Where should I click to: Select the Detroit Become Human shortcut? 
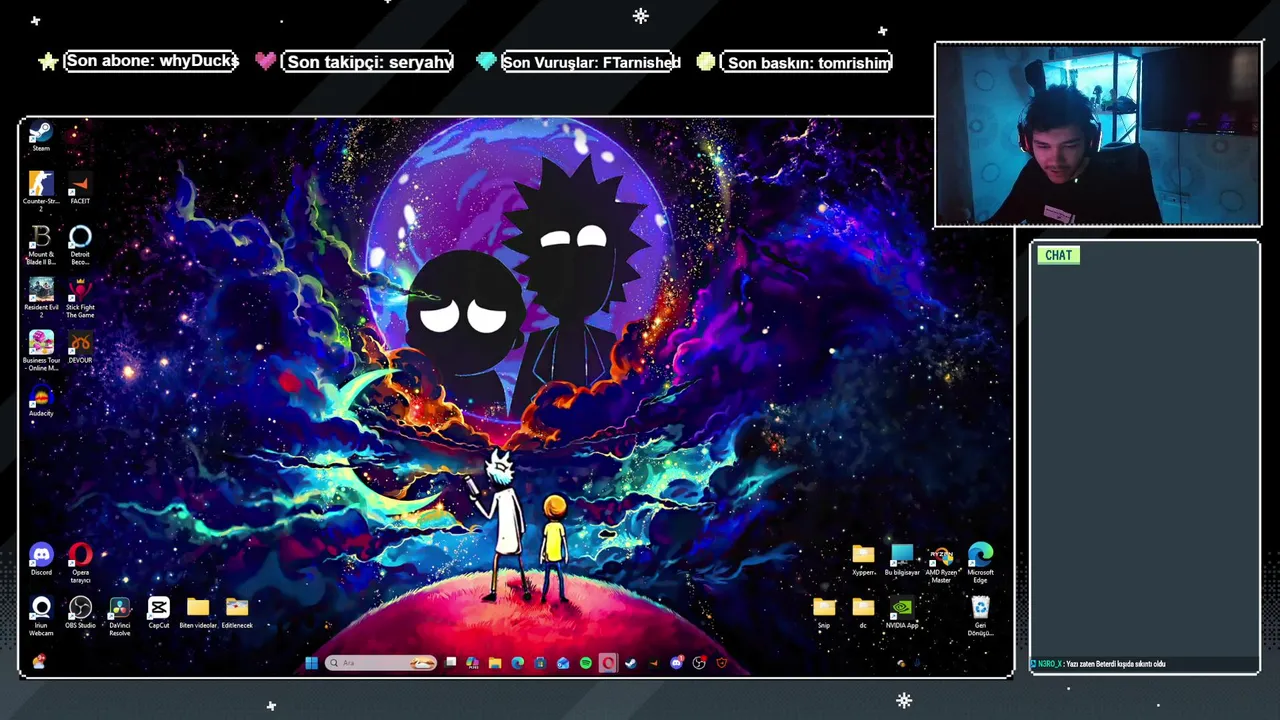(80, 244)
